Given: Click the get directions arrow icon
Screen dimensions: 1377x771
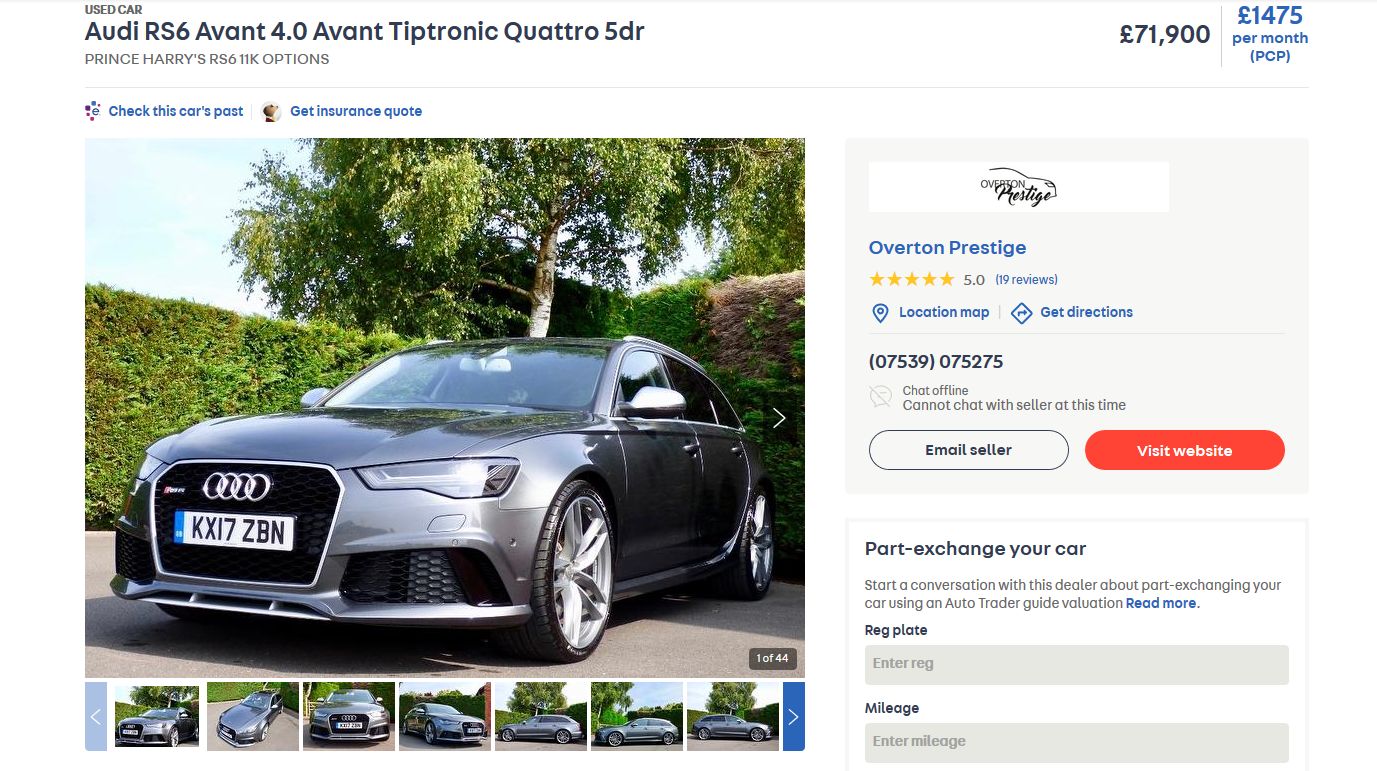Looking at the screenshot, I should [x=1021, y=313].
